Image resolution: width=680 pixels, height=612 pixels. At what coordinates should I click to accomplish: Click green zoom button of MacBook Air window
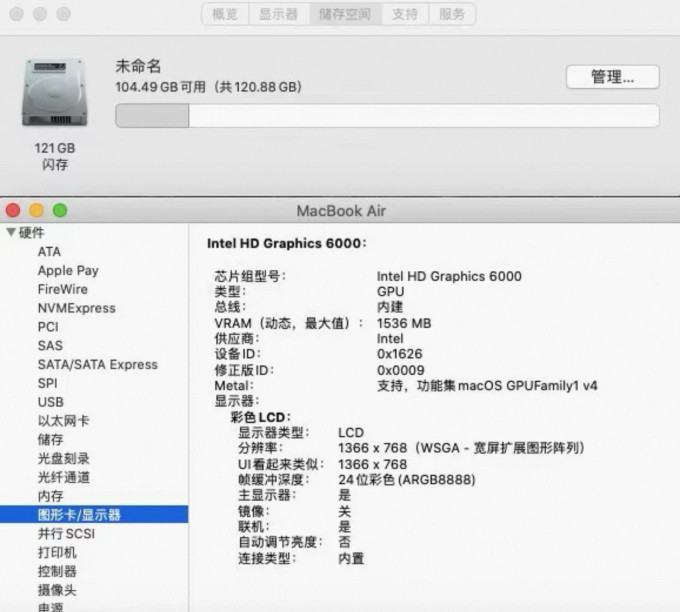point(60,210)
